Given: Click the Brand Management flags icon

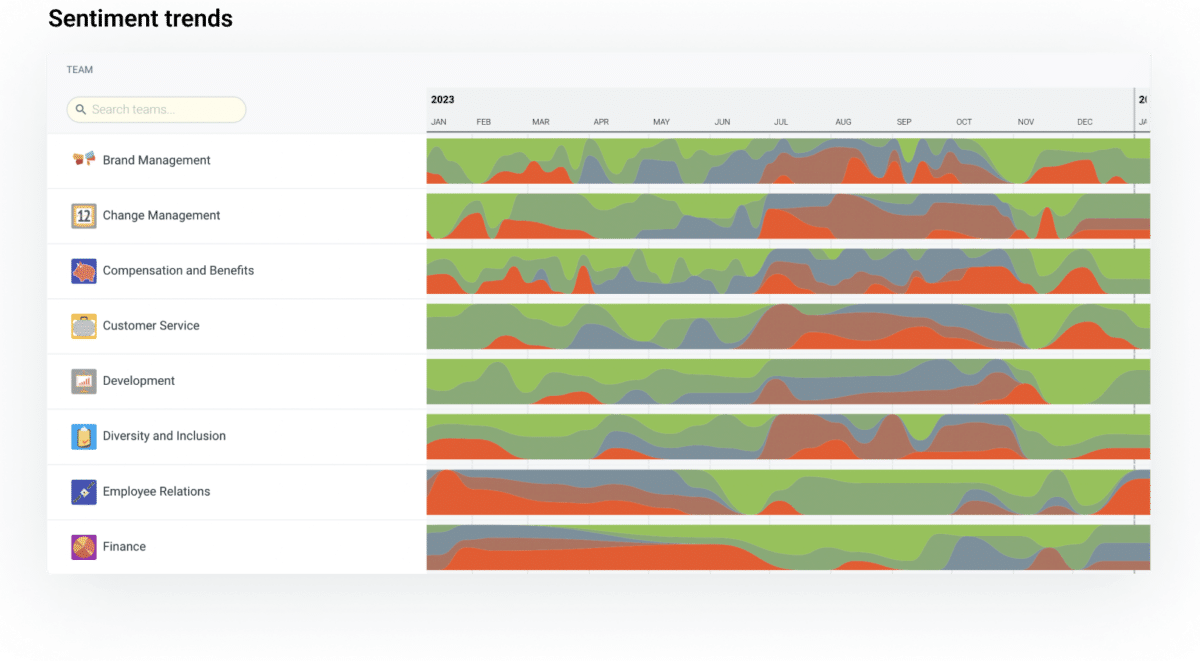Looking at the screenshot, I should point(84,159).
